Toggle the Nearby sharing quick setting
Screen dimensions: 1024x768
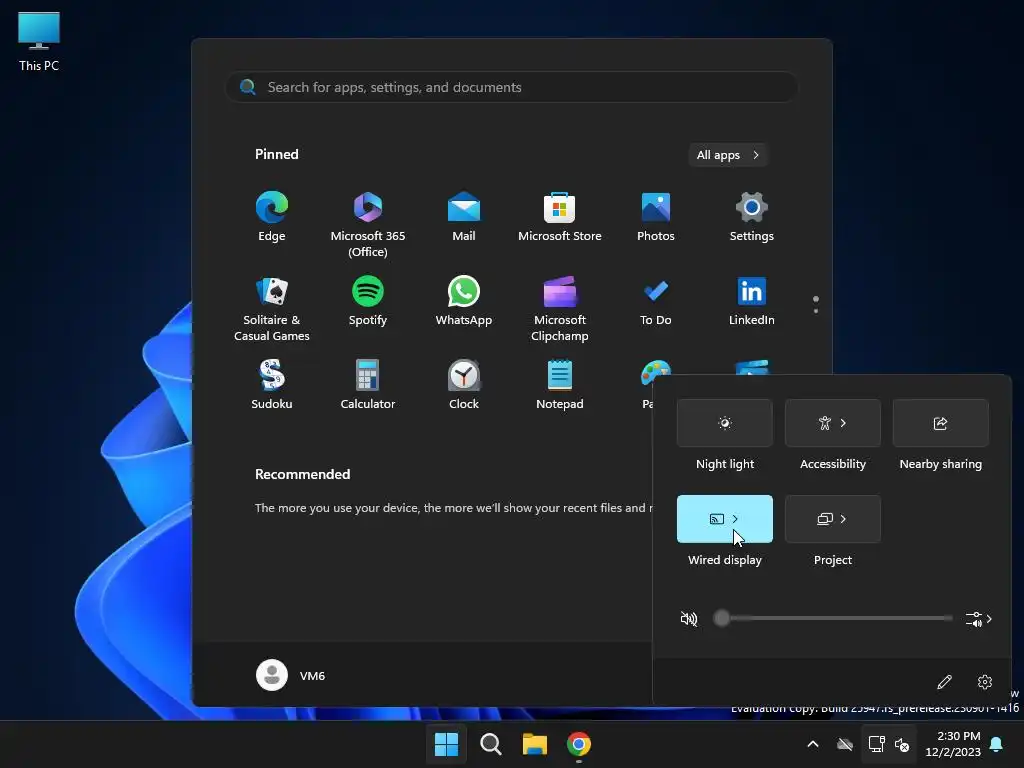(x=940, y=423)
